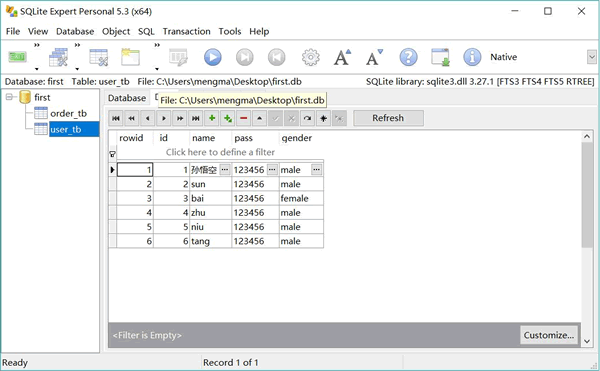Image resolution: width=600 pixels, height=371 pixels.
Task: Select the order_tb table in the tree
Action: (x=68, y=113)
